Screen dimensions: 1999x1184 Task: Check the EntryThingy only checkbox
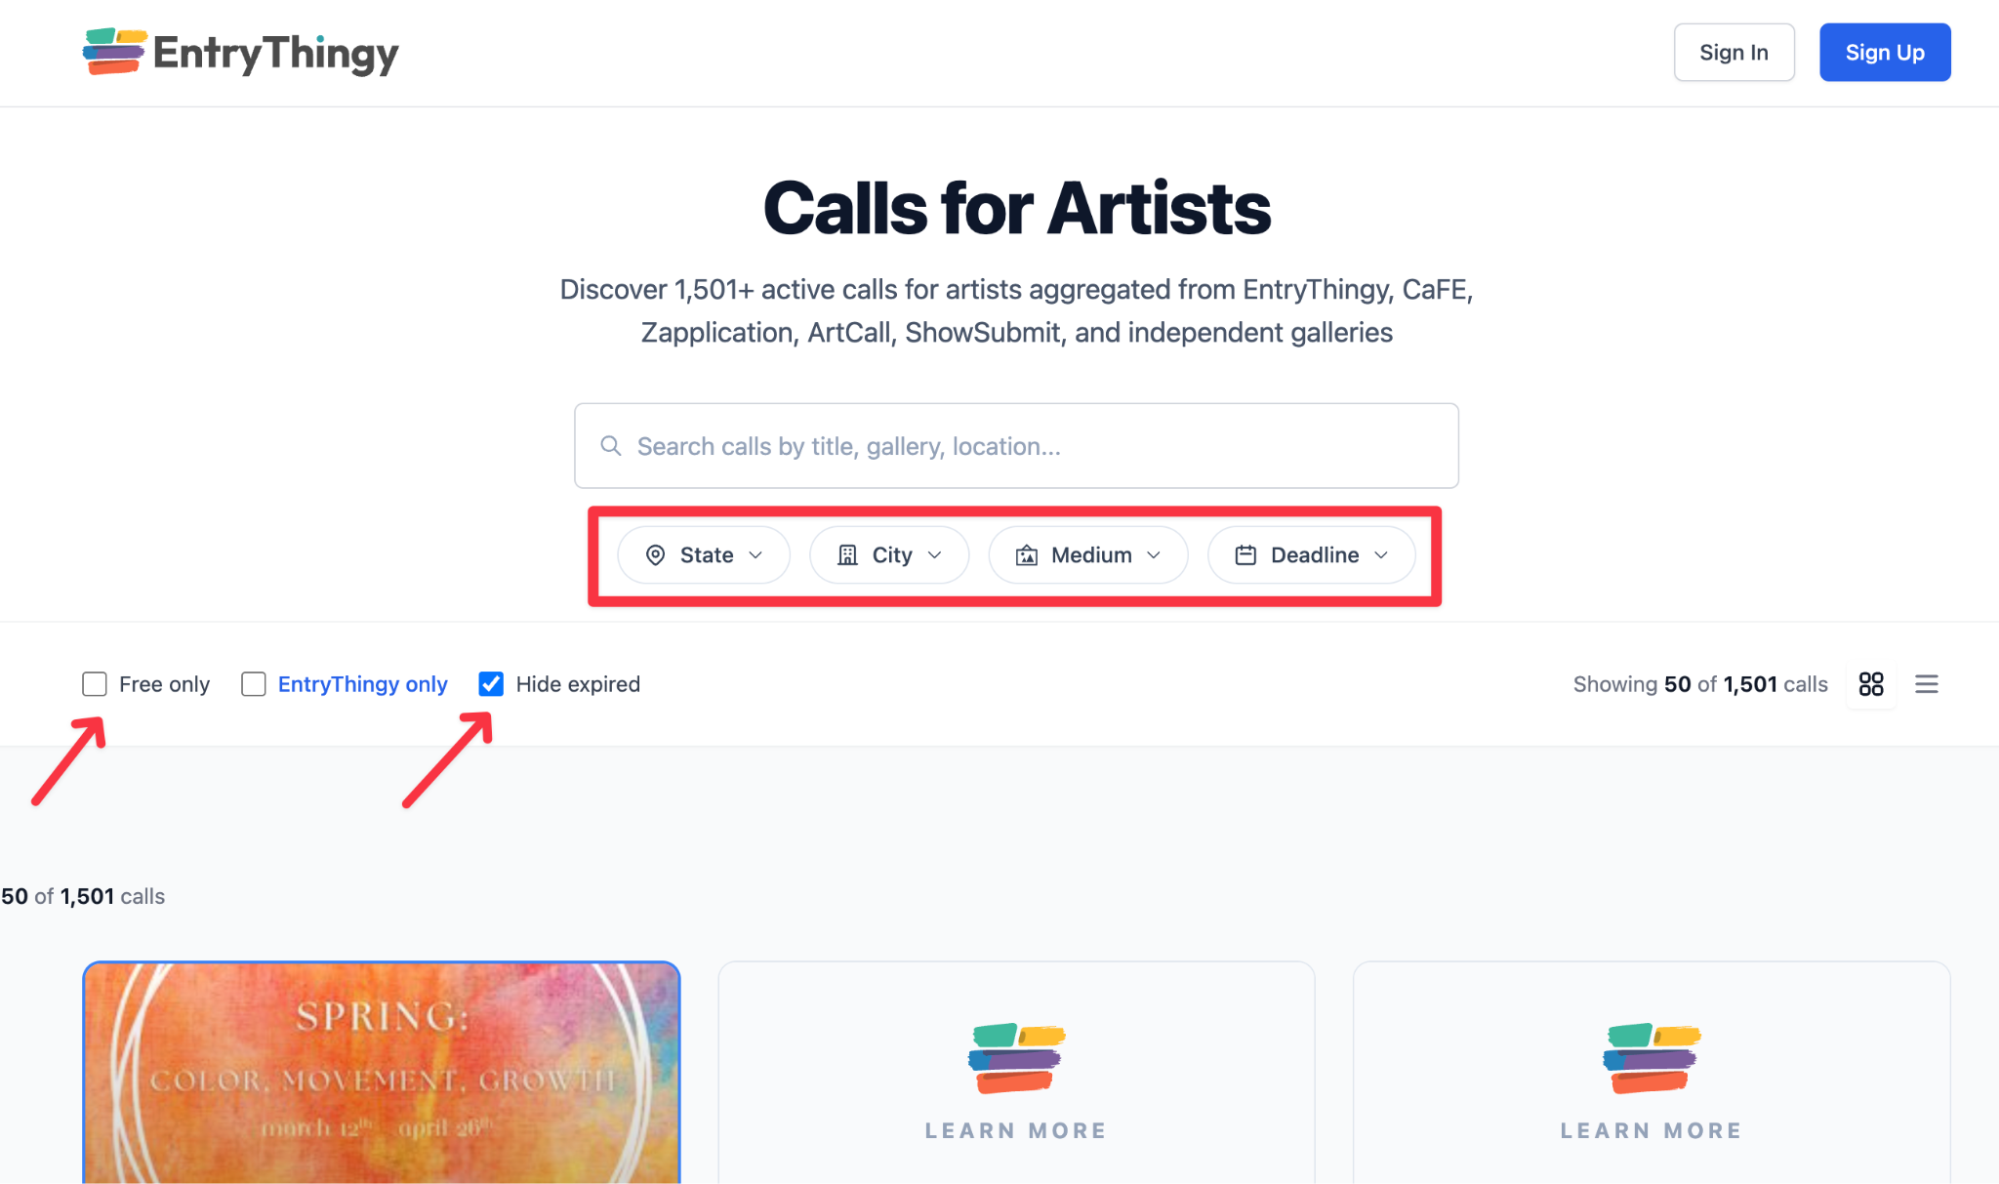pos(253,684)
